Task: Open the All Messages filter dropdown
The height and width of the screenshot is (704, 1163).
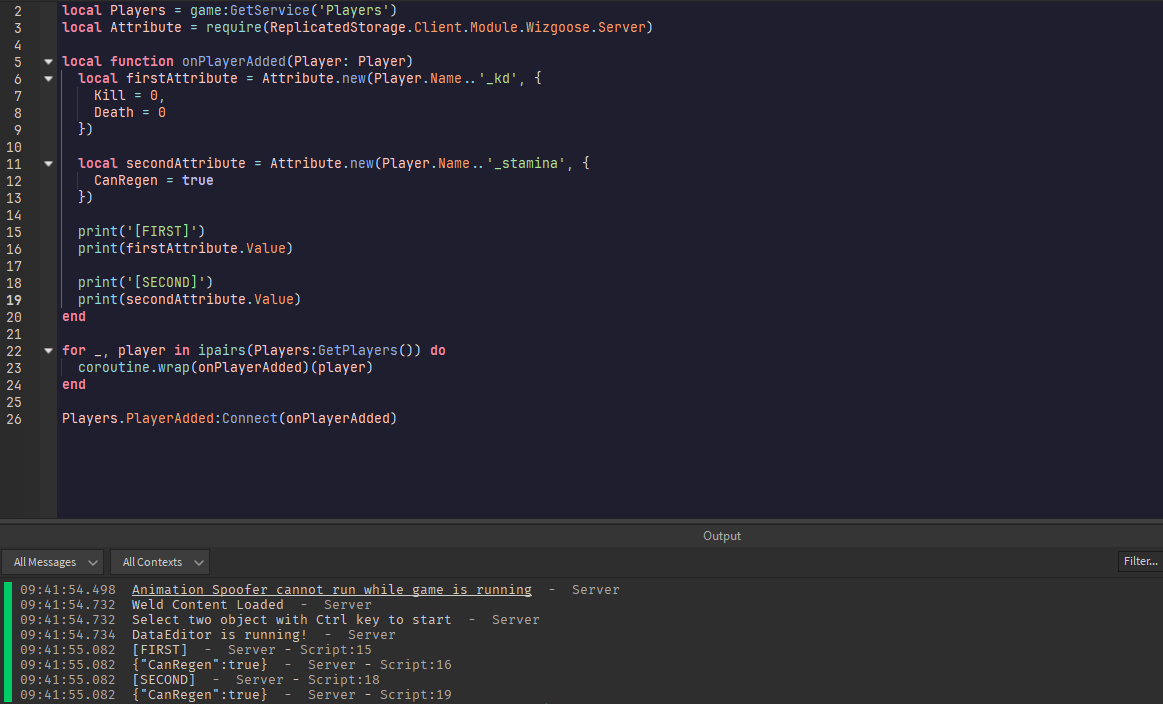Action: (x=52, y=561)
